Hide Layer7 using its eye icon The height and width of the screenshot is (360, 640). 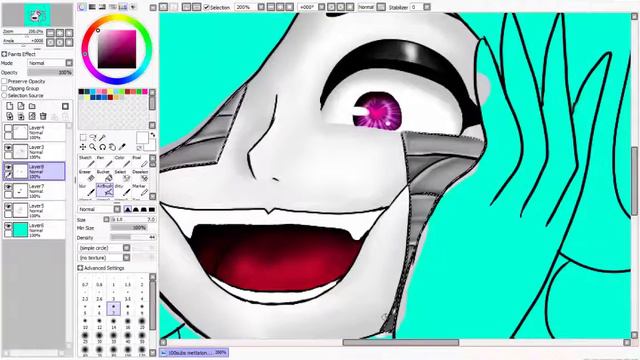click(8, 187)
